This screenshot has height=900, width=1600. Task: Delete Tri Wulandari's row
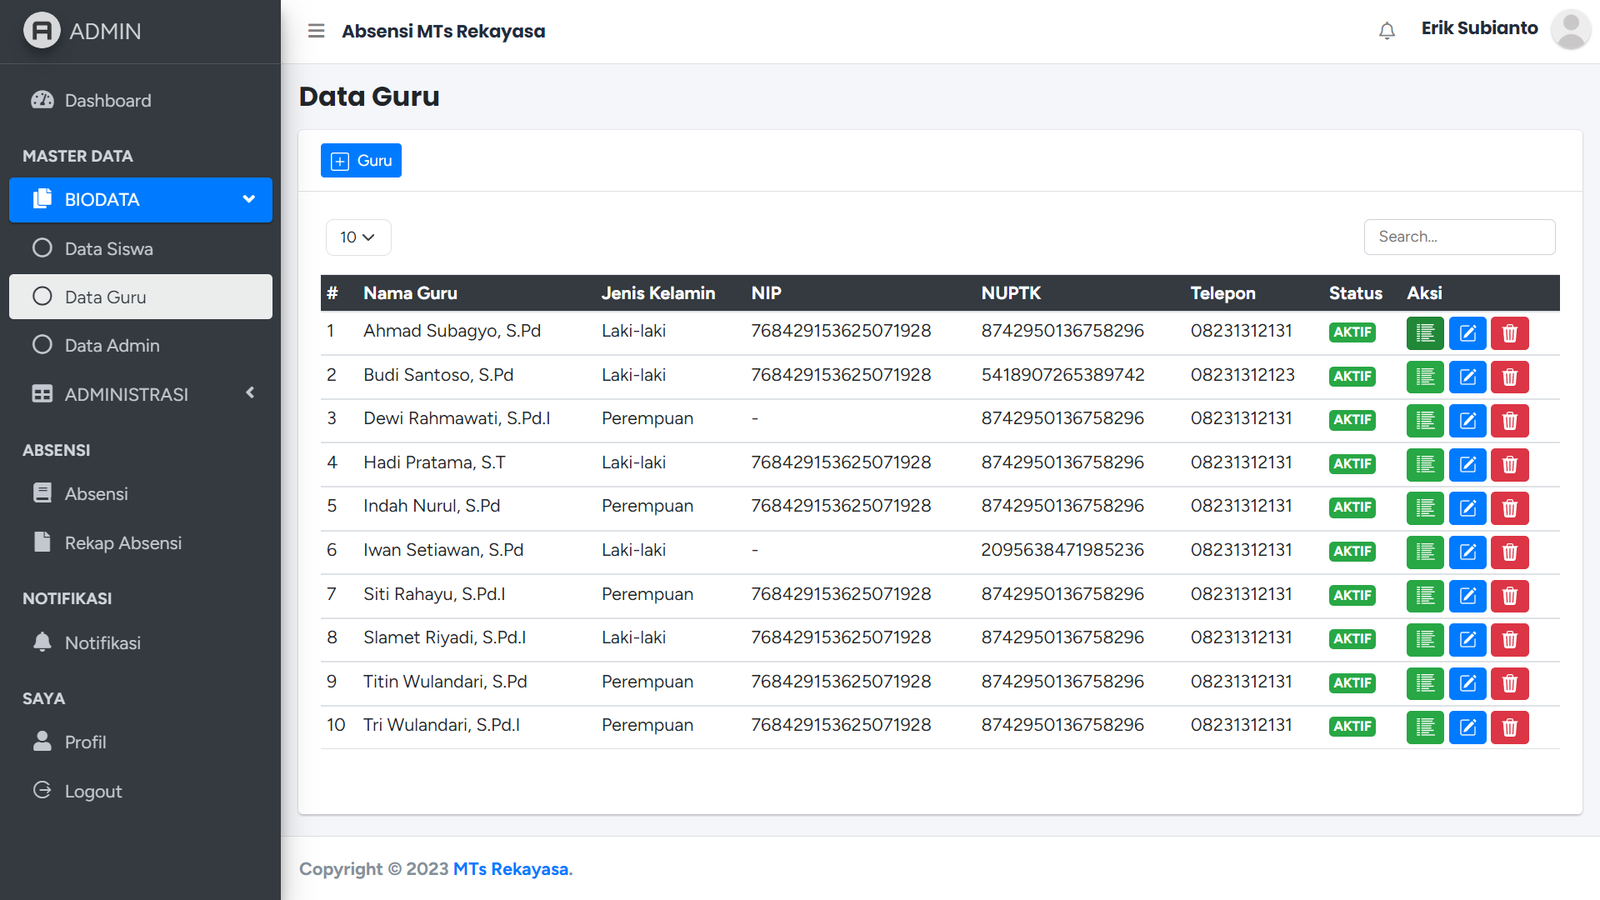click(x=1509, y=727)
